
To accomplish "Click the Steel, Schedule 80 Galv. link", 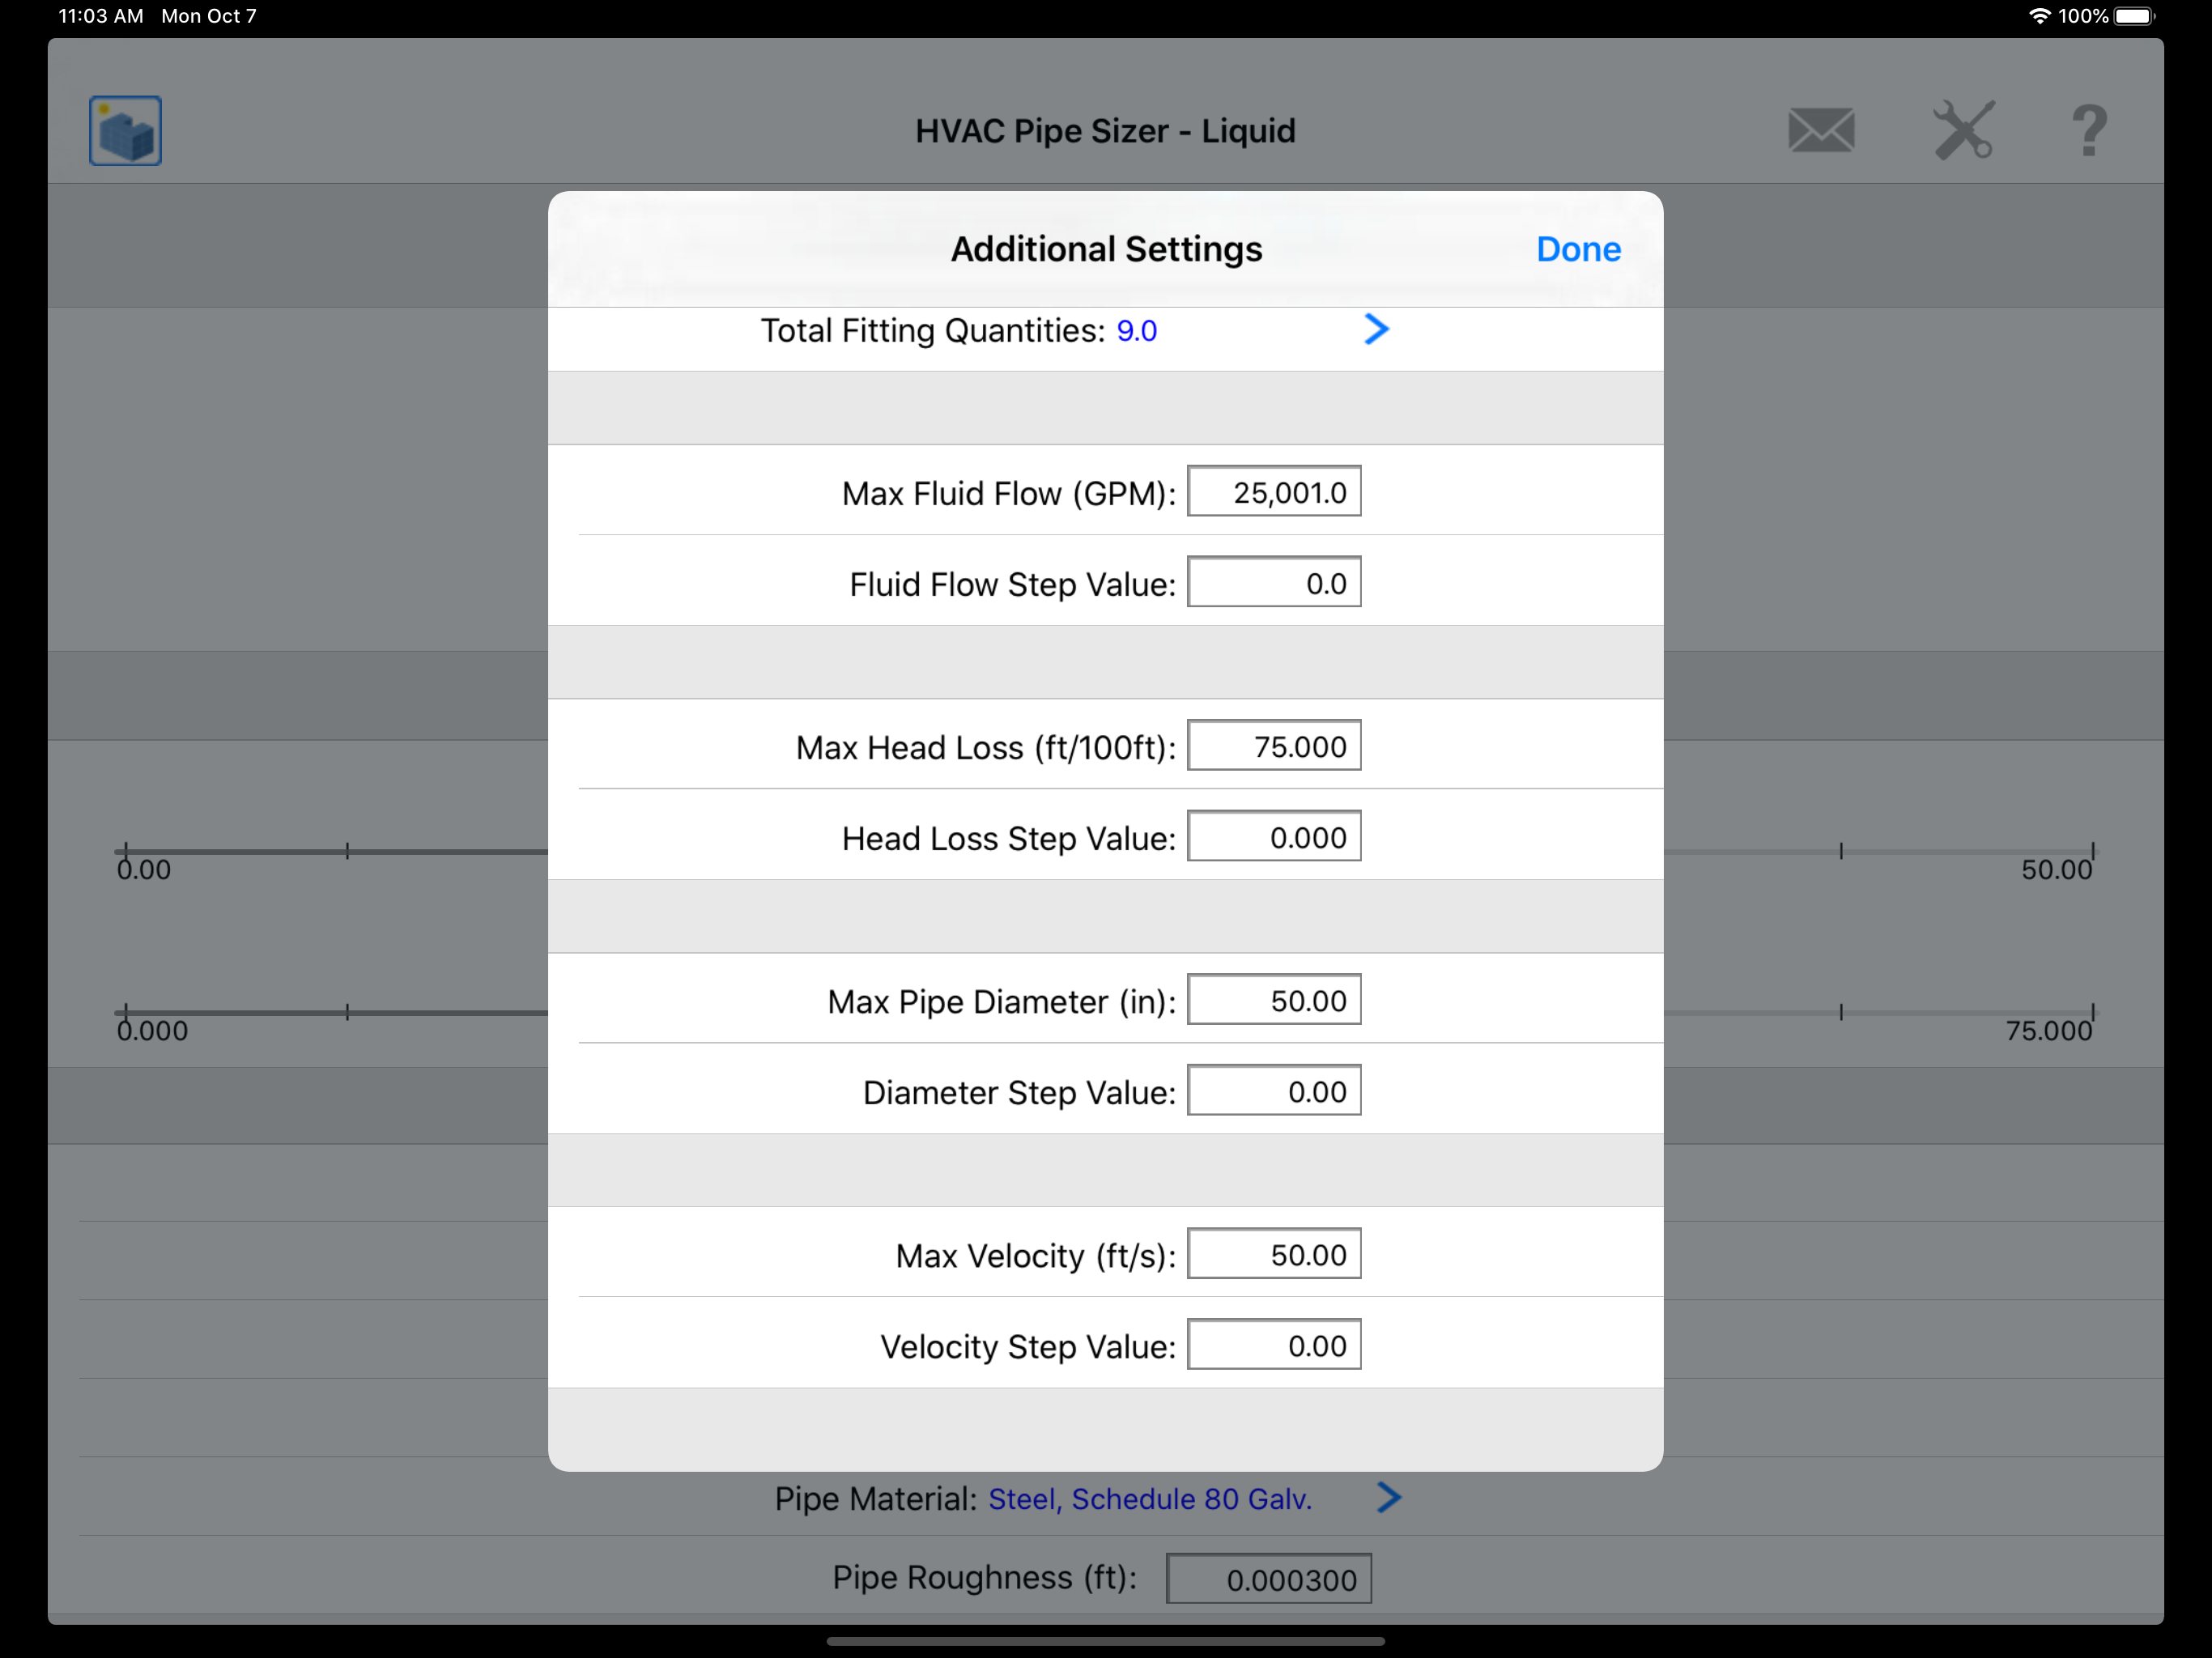I will point(1149,1499).
